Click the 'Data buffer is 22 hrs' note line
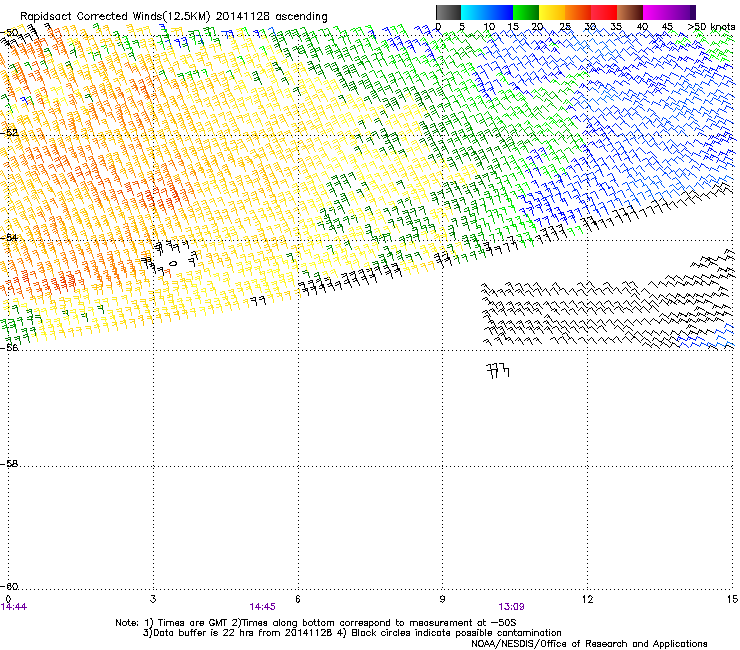740x650 pixels. (x=352, y=633)
